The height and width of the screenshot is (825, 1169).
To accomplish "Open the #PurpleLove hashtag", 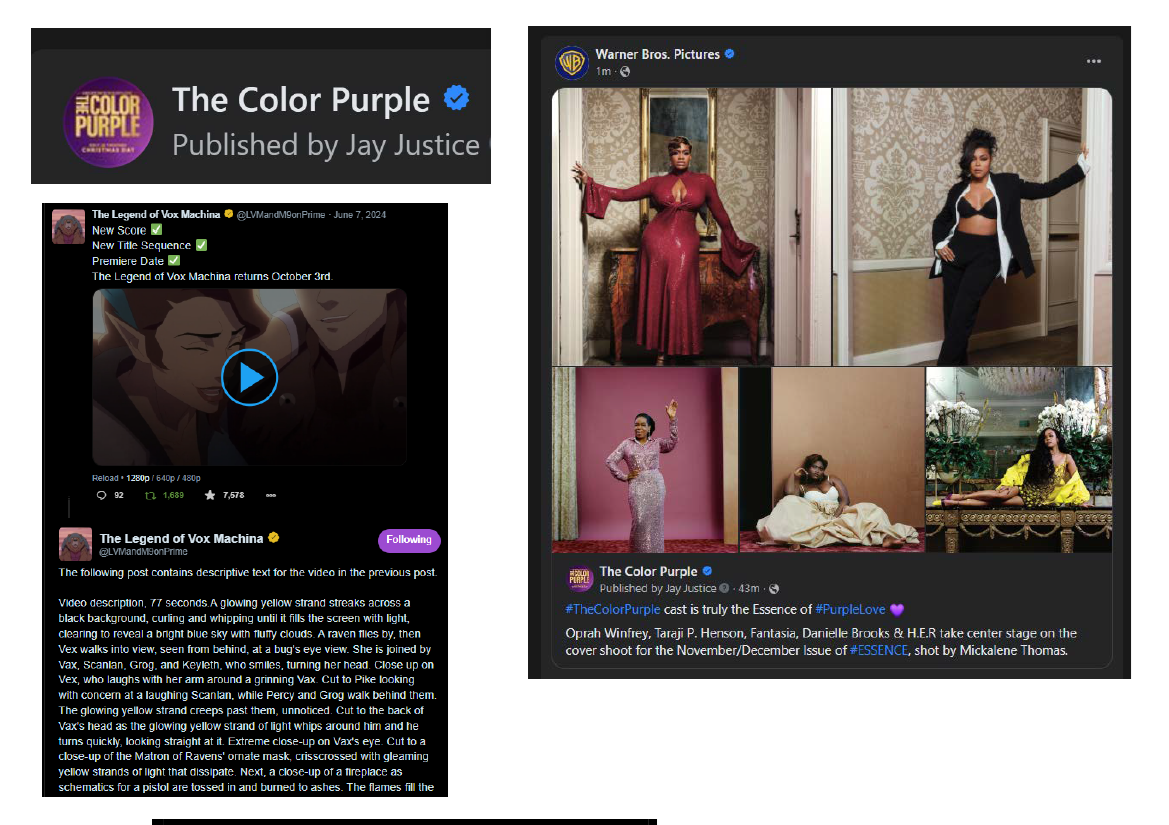I will pos(850,610).
